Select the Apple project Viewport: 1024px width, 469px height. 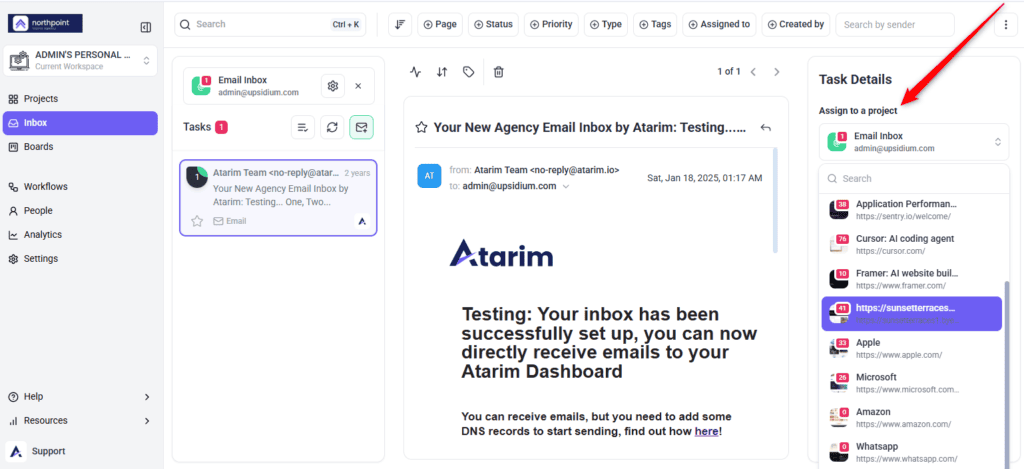pos(912,348)
